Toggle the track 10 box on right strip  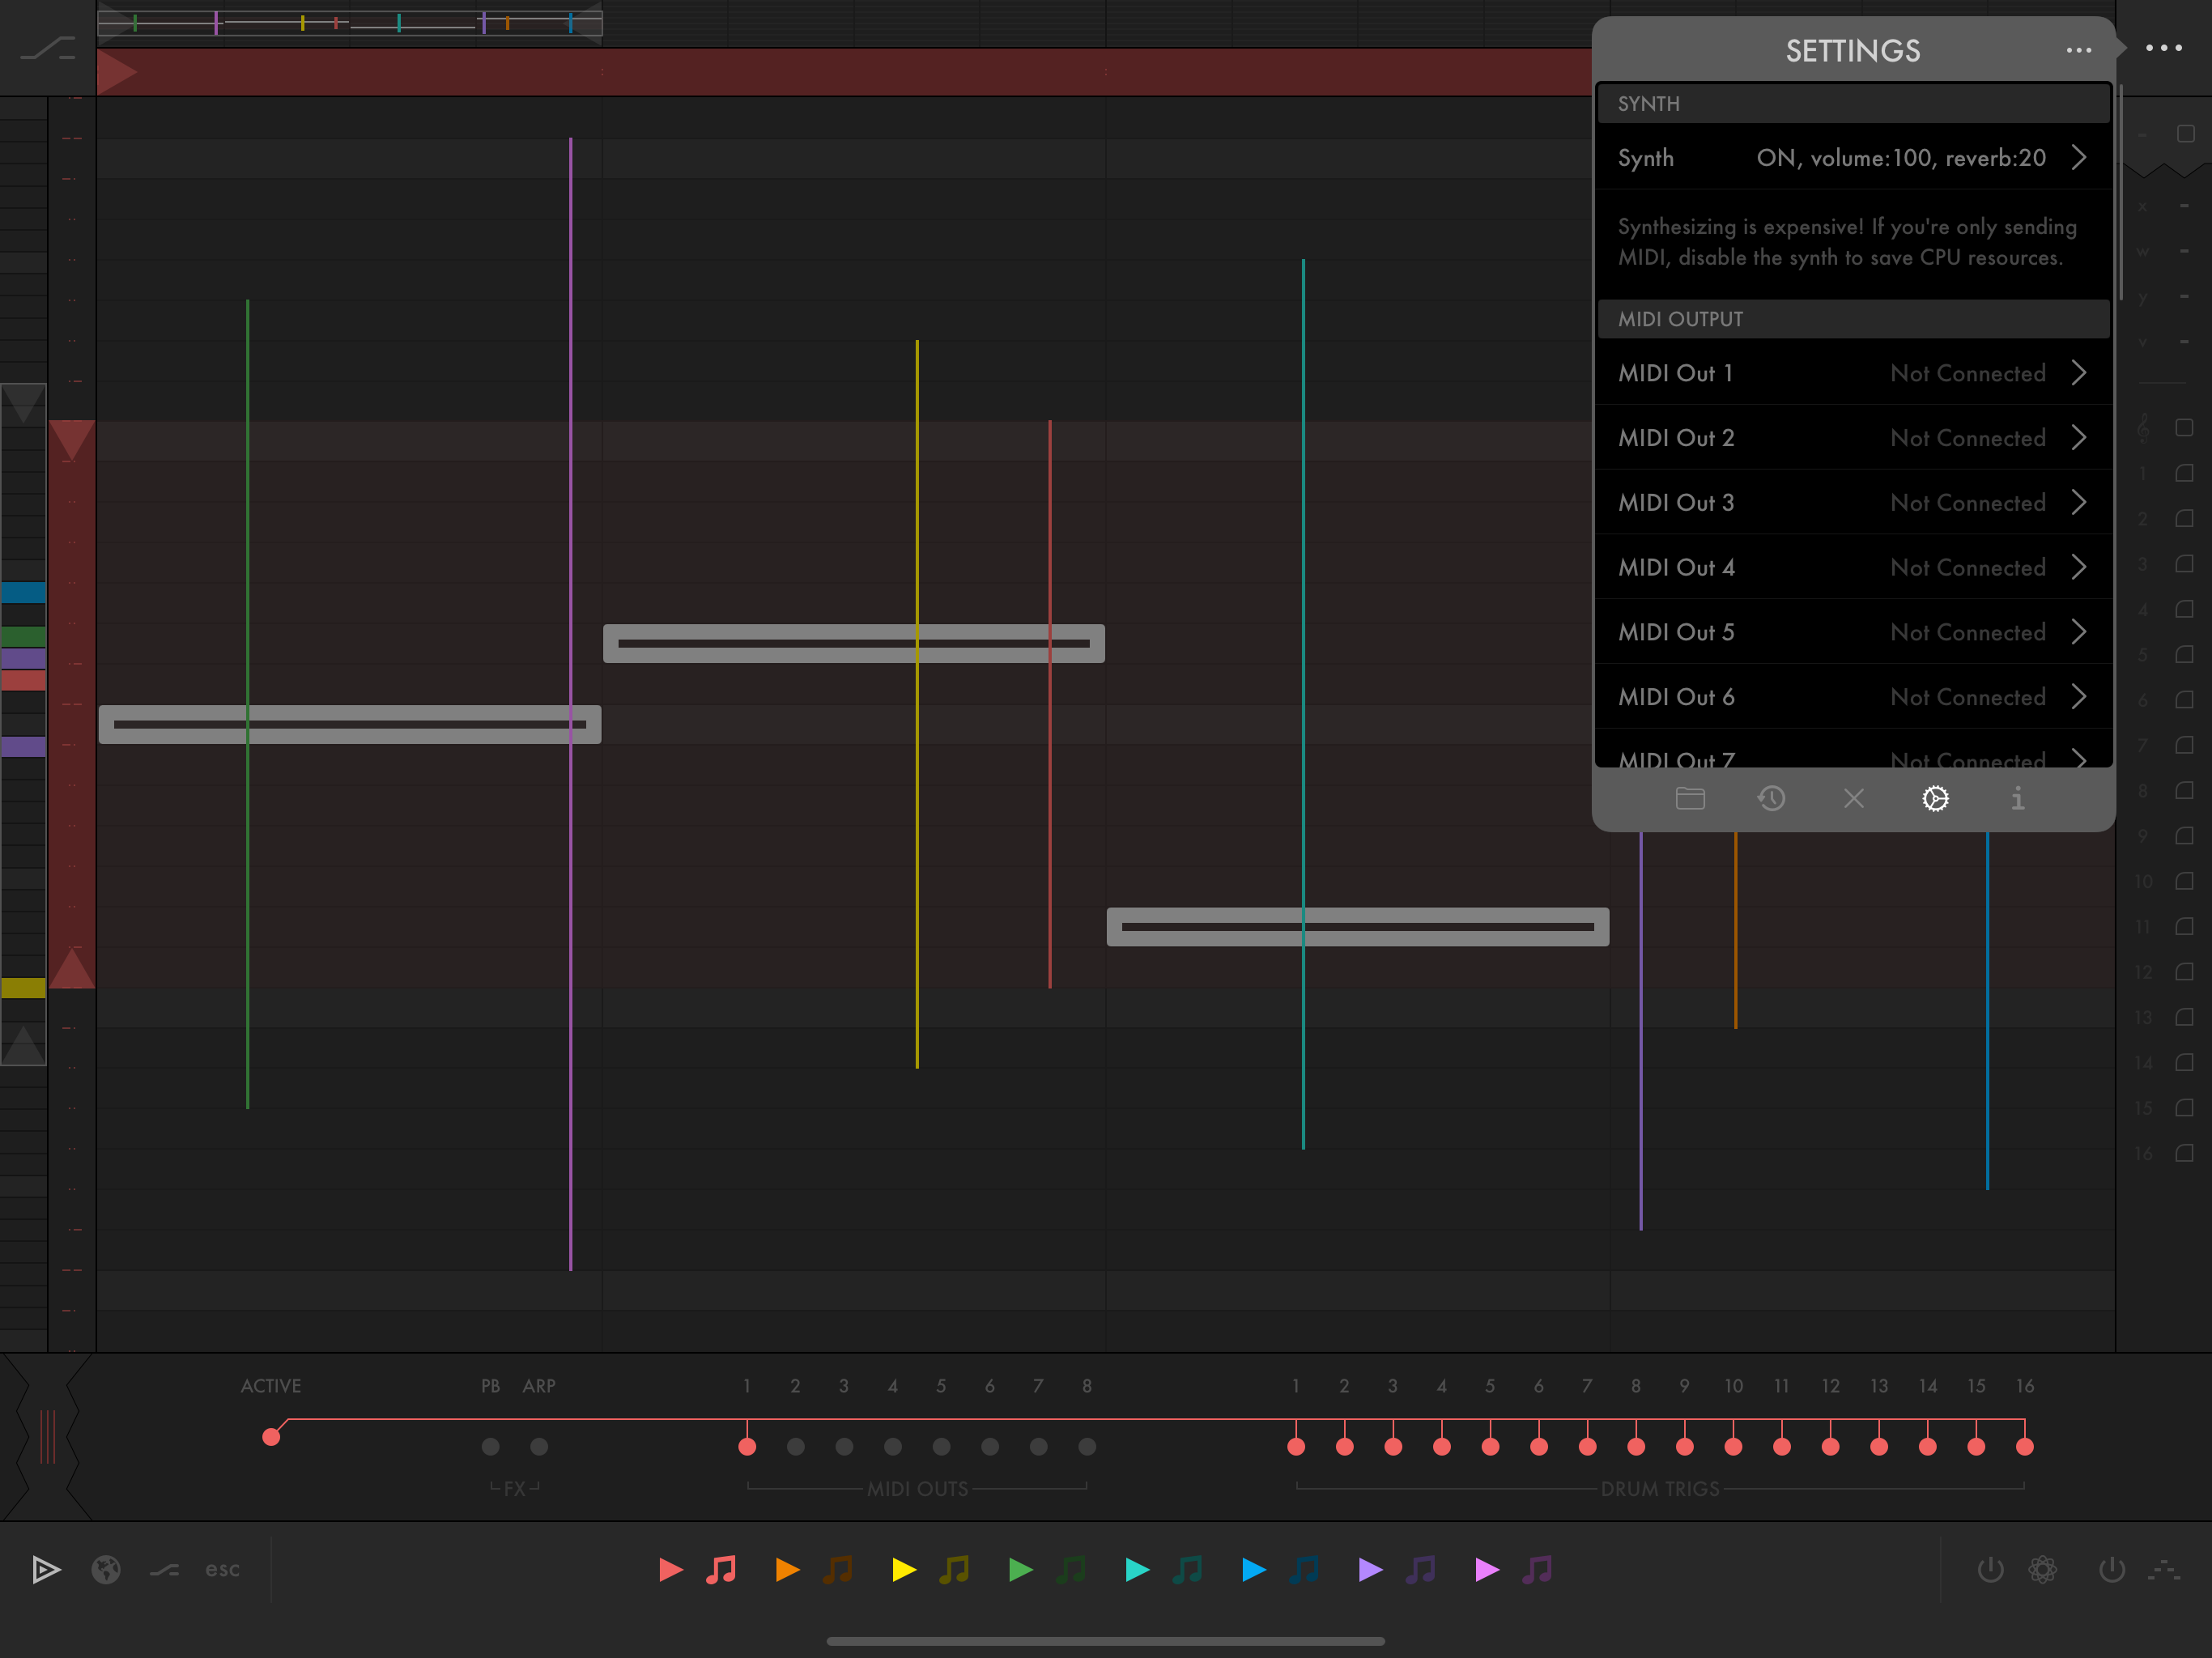[2184, 881]
